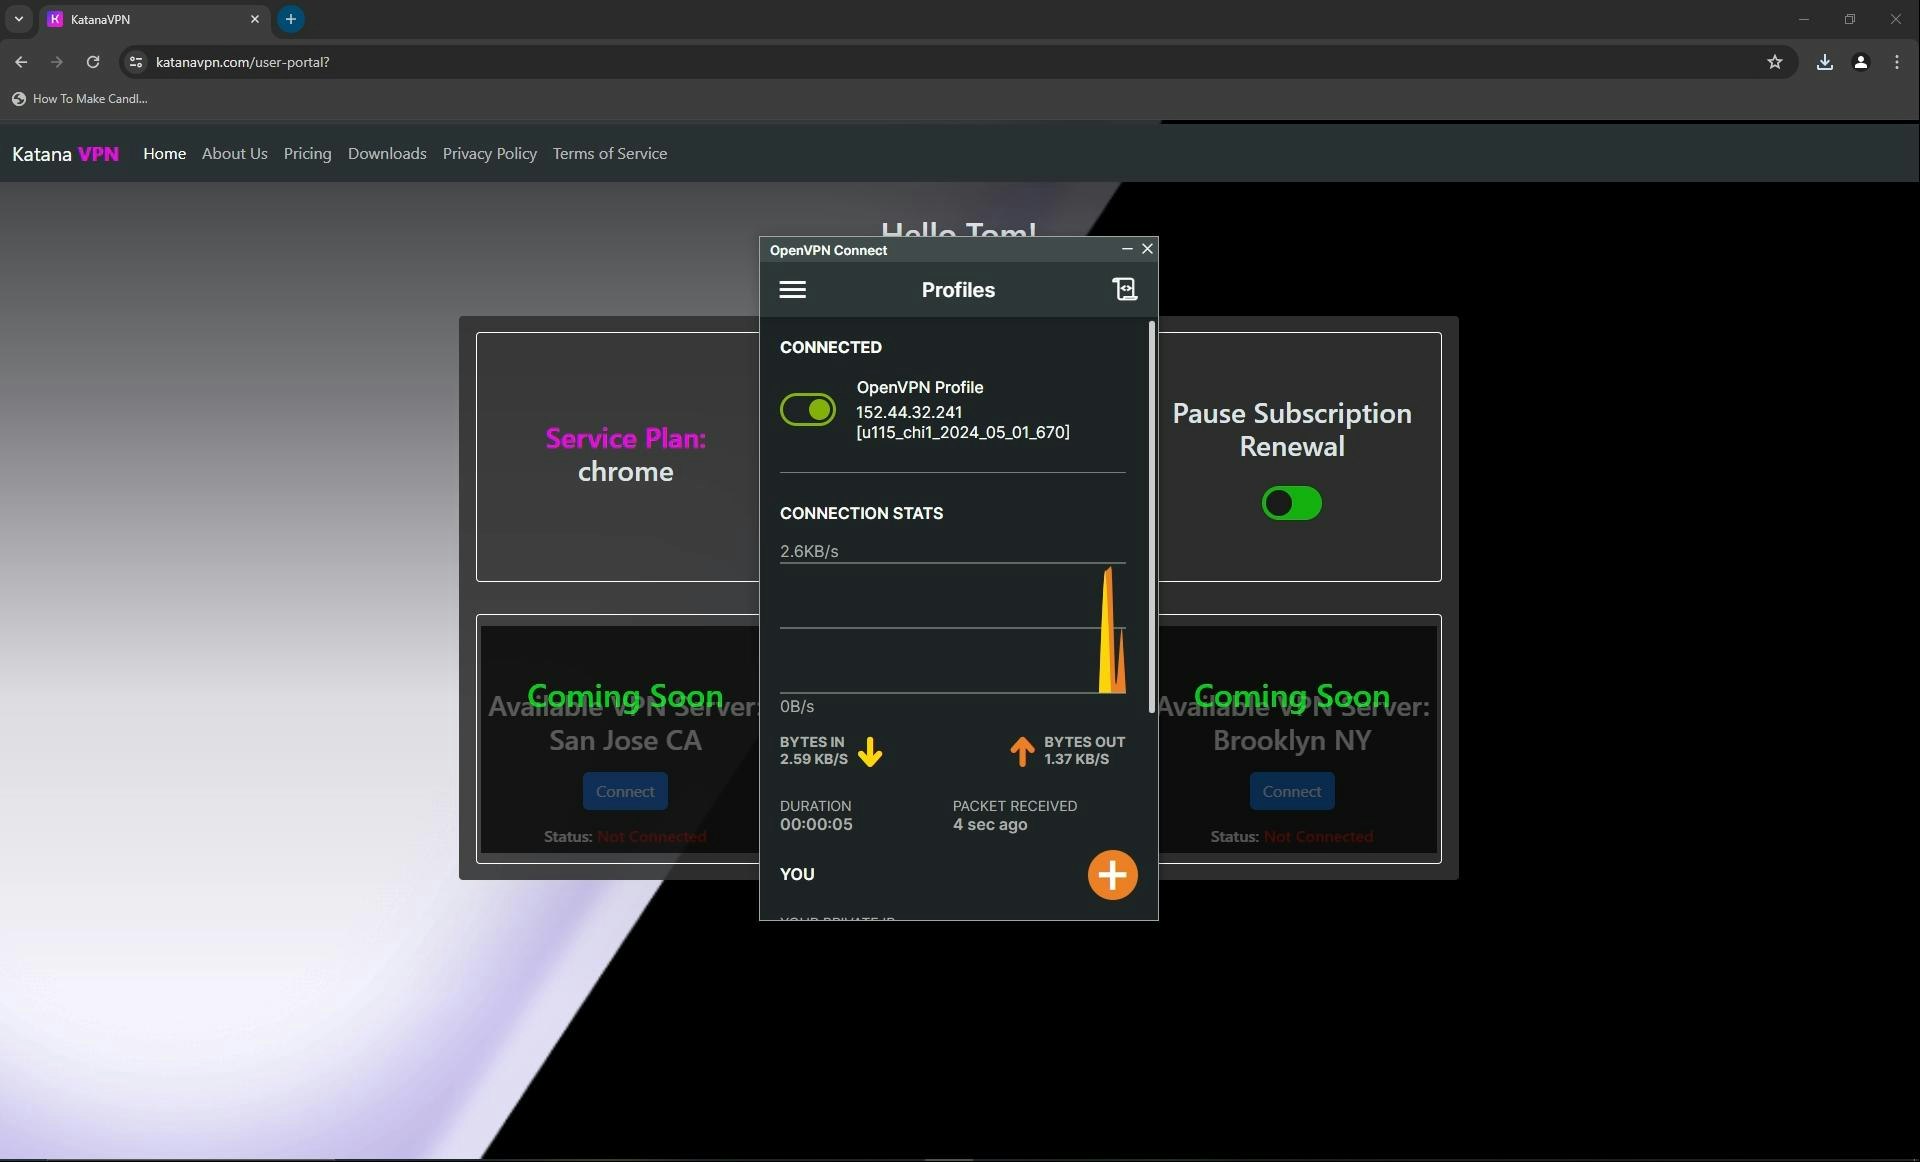Click the connection stats traffic graph
Screen dimensions: 1920x1162
[x=953, y=628]
